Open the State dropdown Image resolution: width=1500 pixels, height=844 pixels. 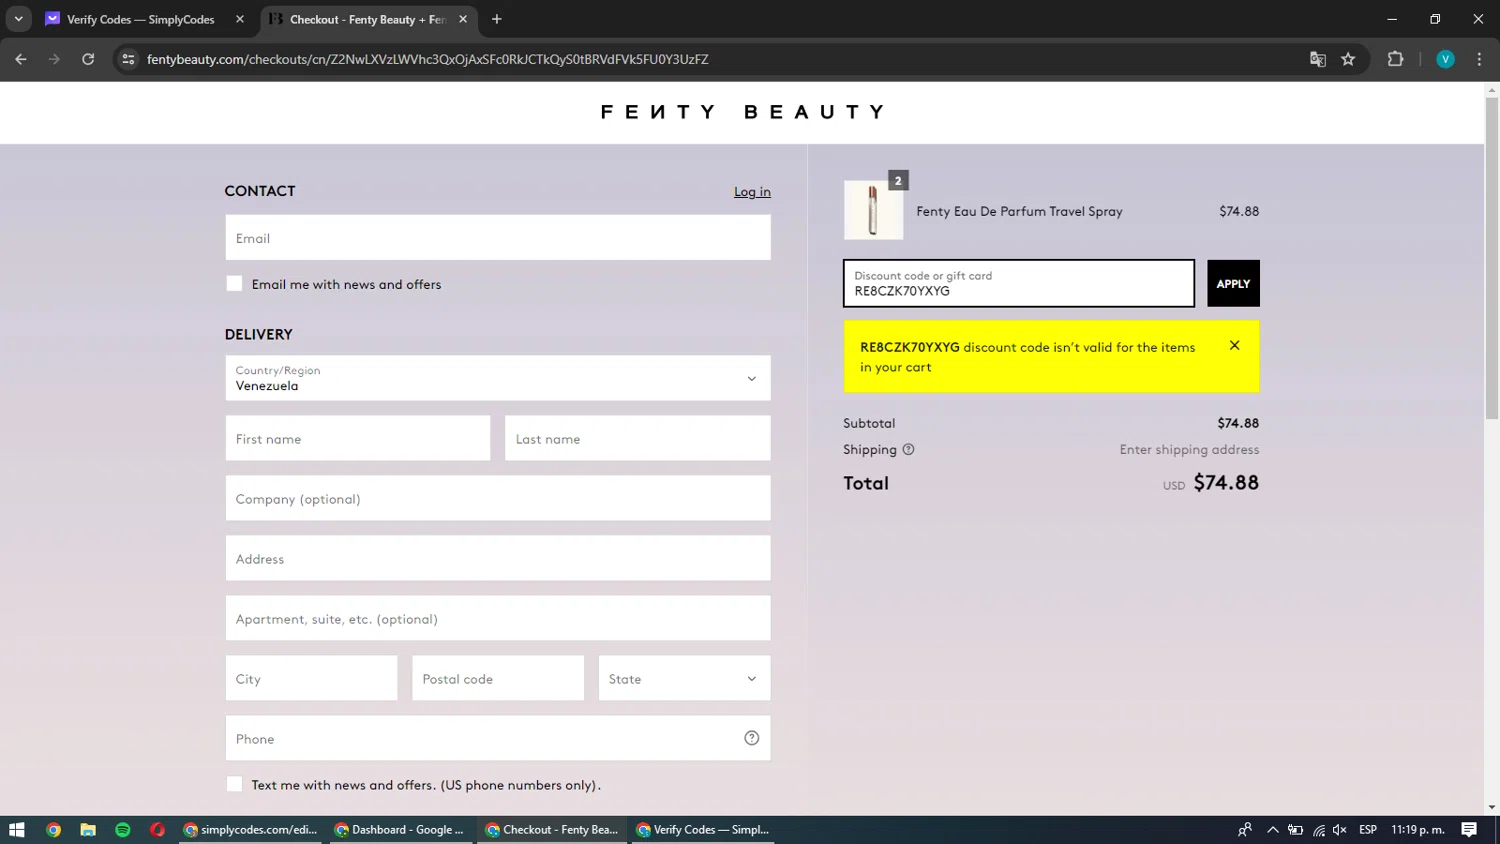click(685, 678)
